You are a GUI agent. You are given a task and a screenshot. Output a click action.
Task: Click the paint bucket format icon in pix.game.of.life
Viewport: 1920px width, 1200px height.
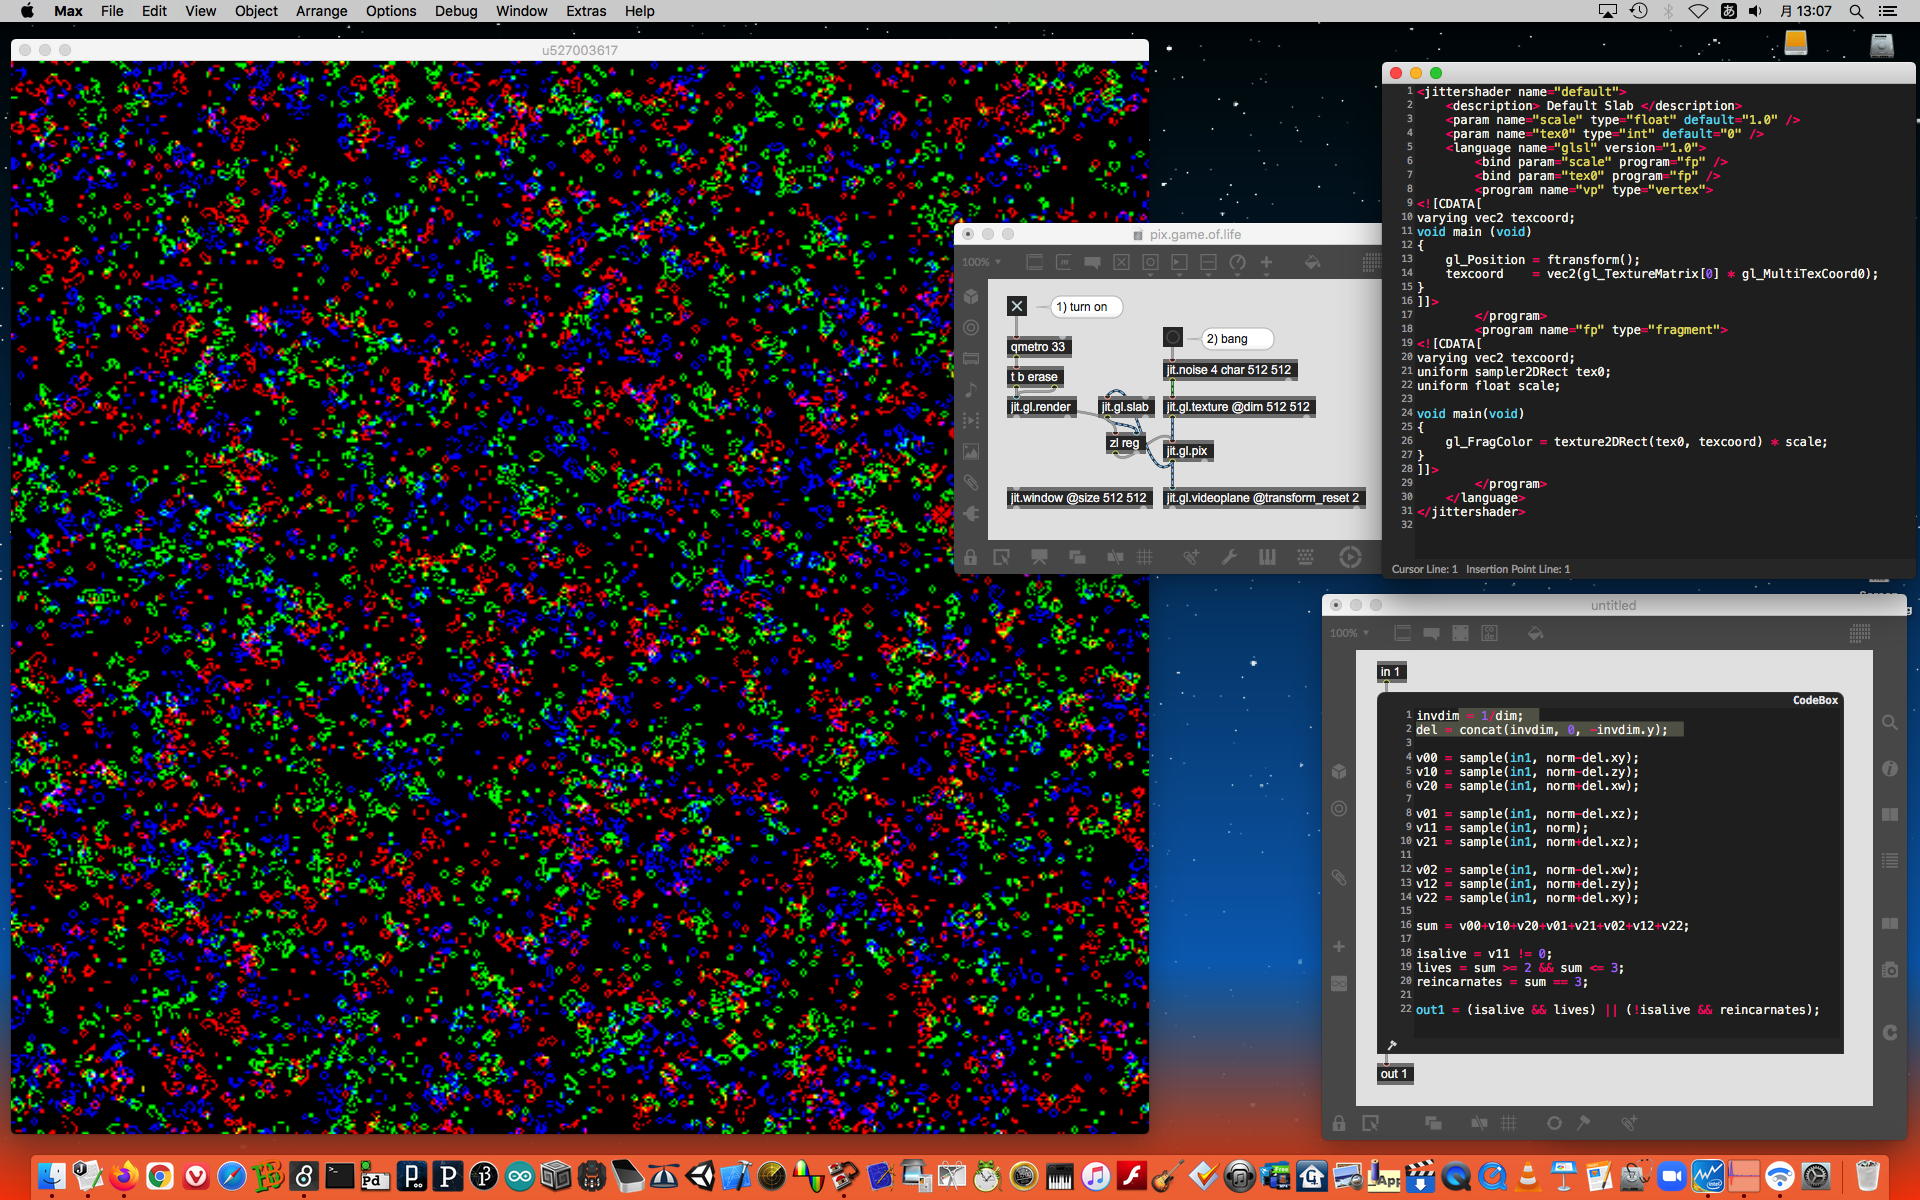coord(1312,262)
